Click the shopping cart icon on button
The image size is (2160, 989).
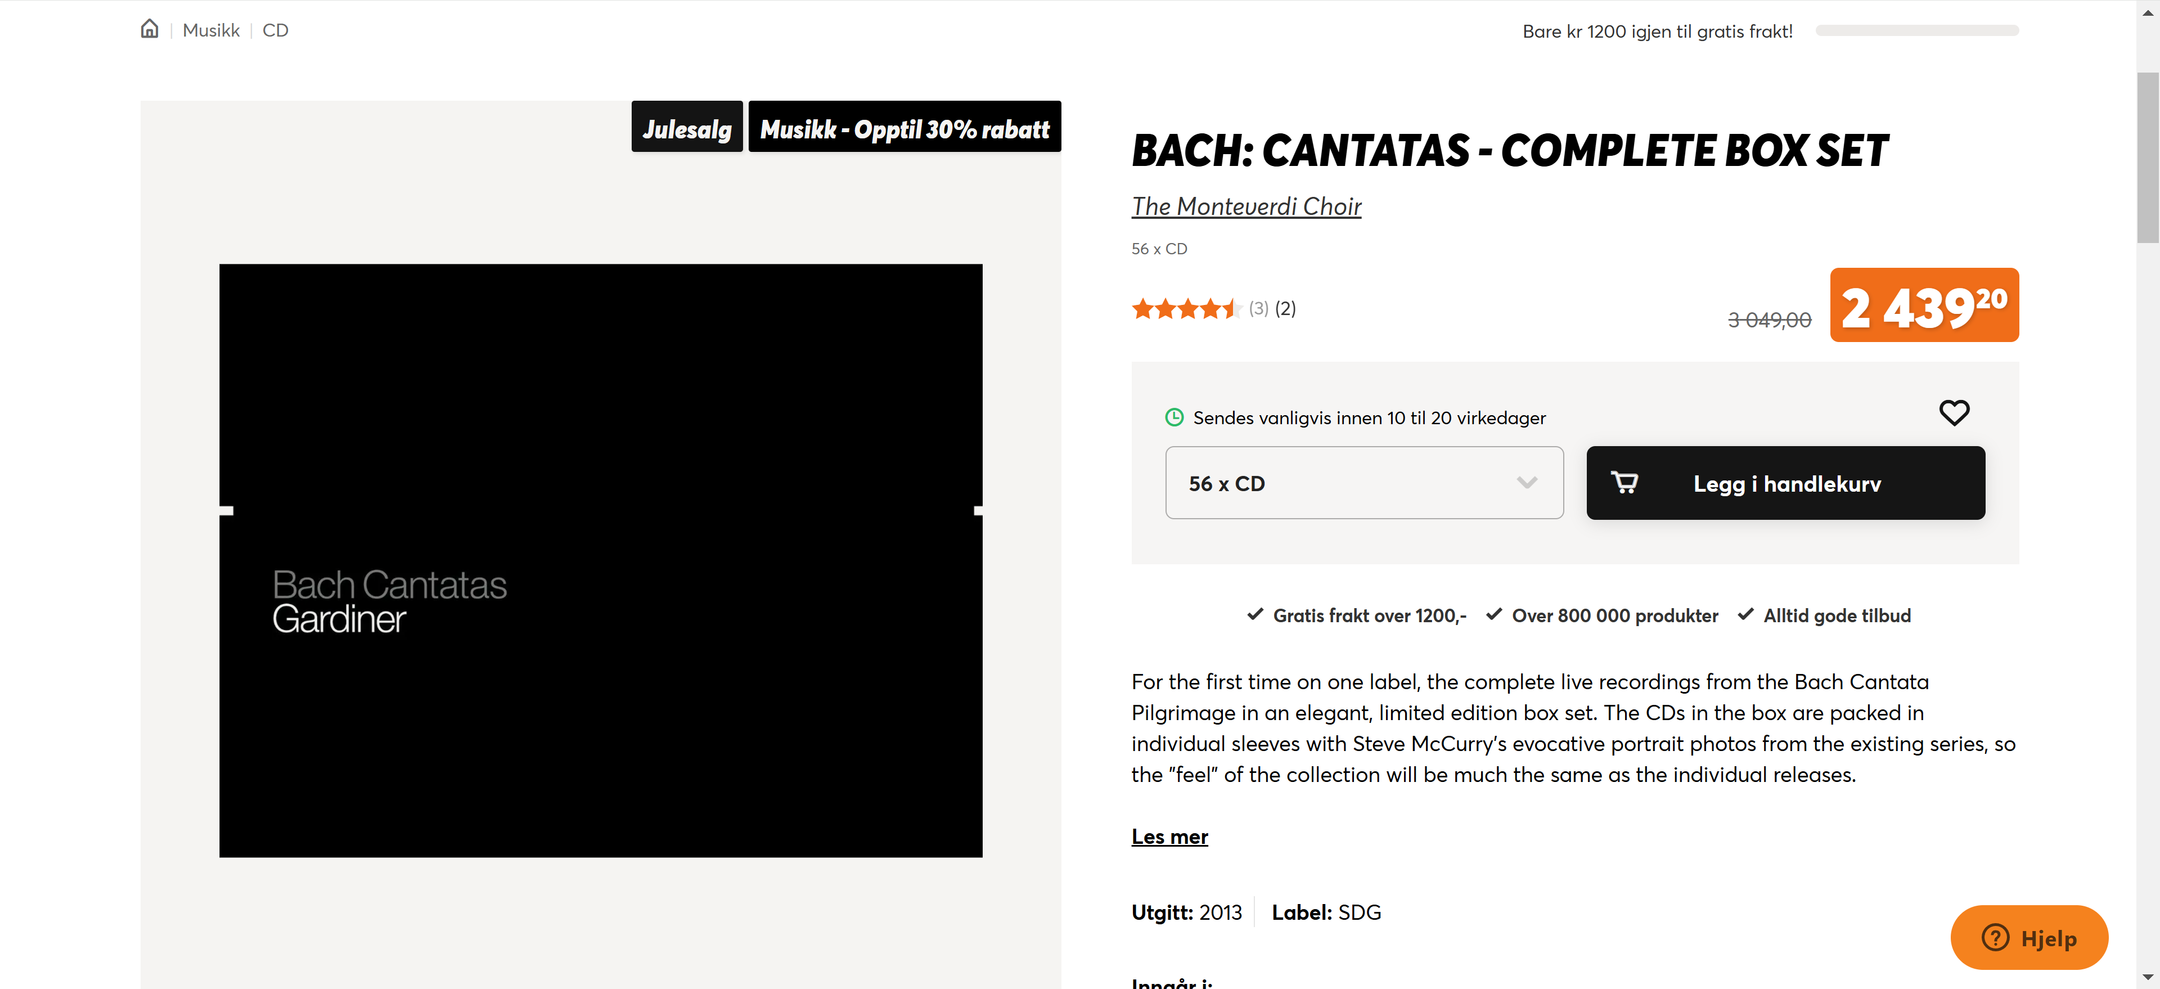tap(1625, 483)
